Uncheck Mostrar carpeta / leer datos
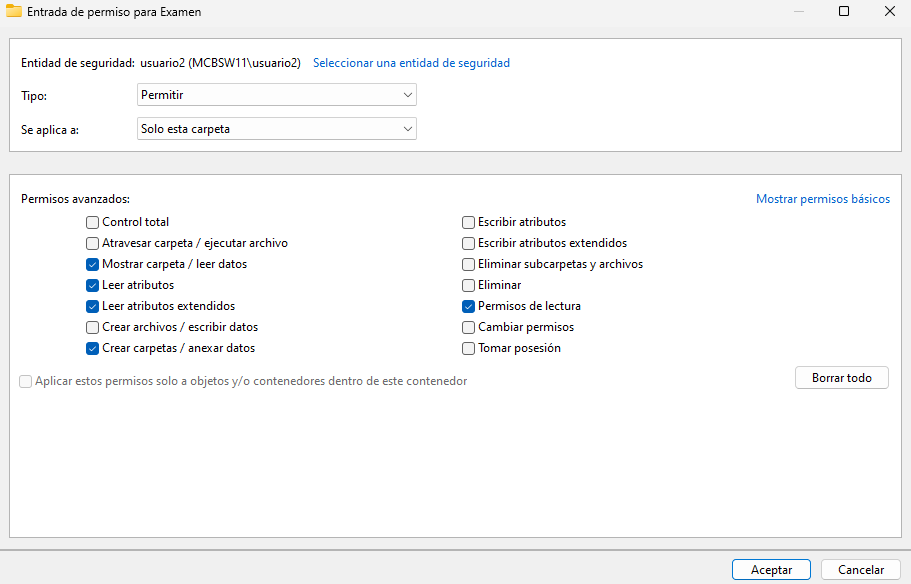Screen dimensions: 911x584 [x=93, y=264]
